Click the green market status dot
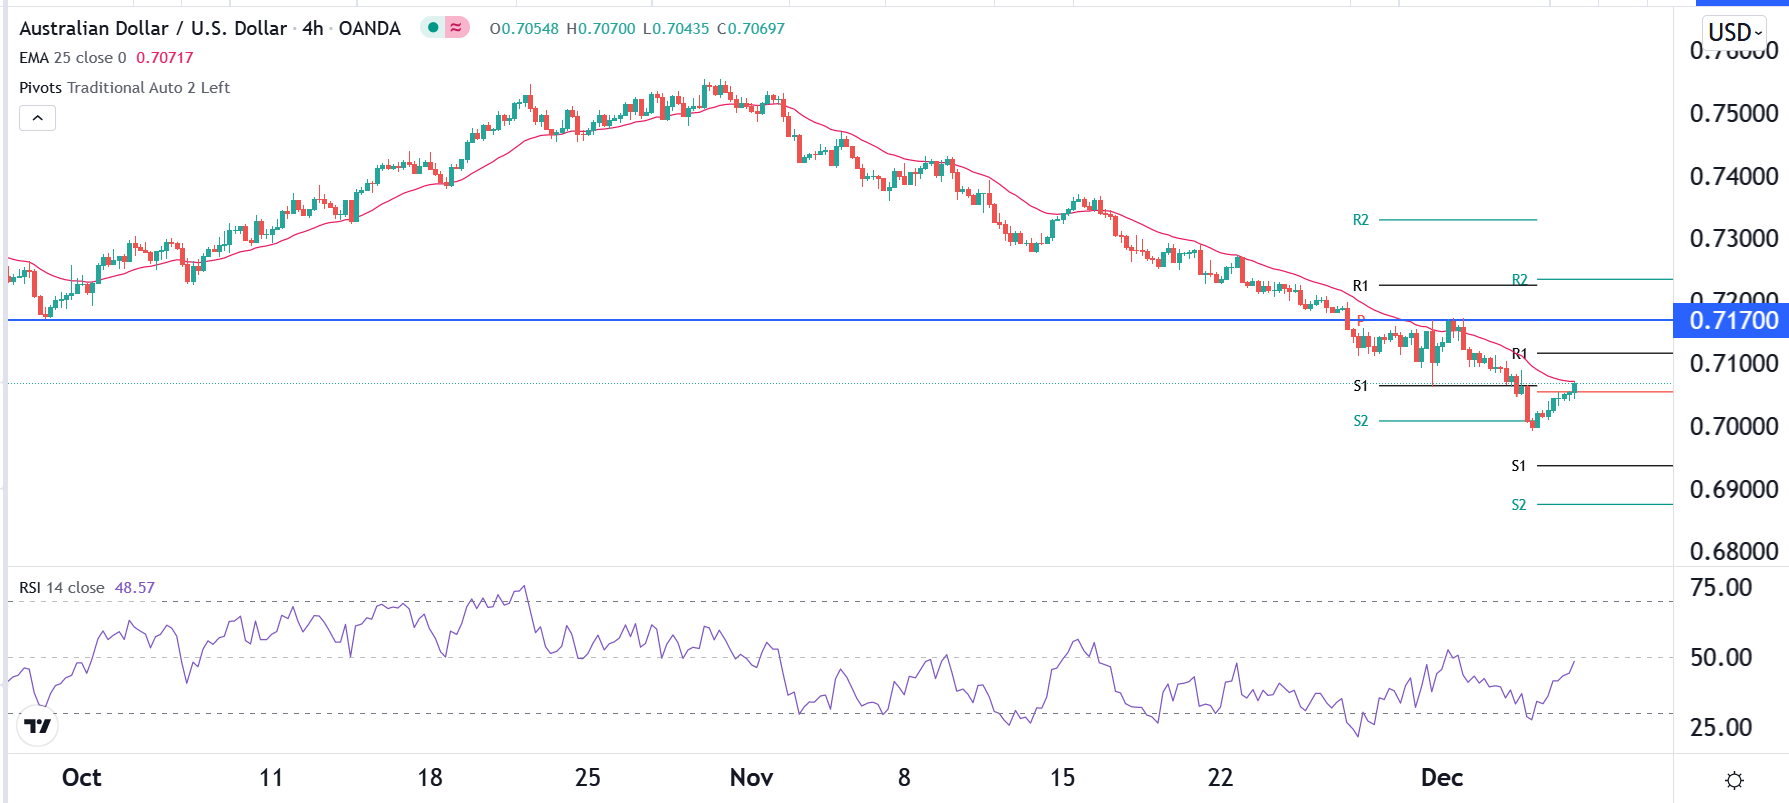The height and width of the screenshot is (803, 1789). coord(433,28)
